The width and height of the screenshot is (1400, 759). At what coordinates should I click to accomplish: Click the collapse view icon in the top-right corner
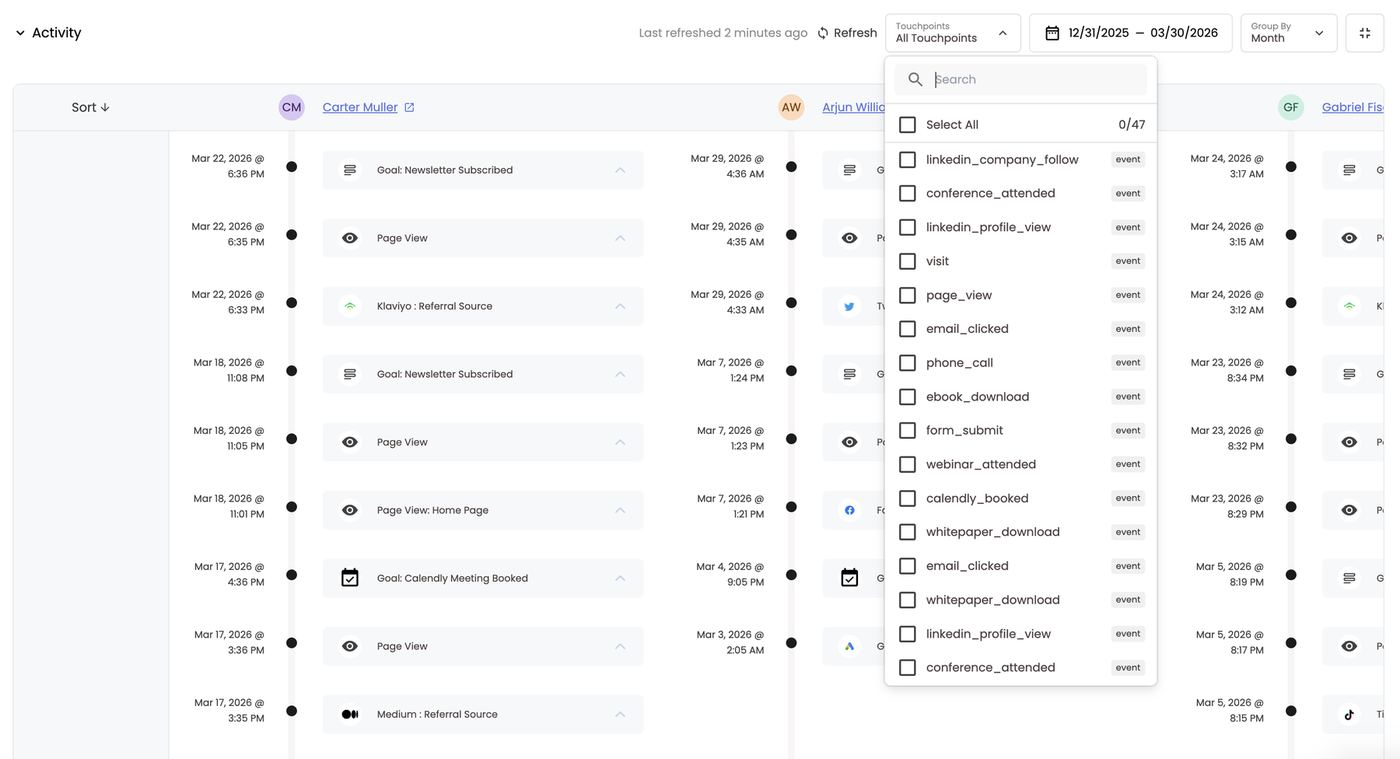[x=1365, y=33]
